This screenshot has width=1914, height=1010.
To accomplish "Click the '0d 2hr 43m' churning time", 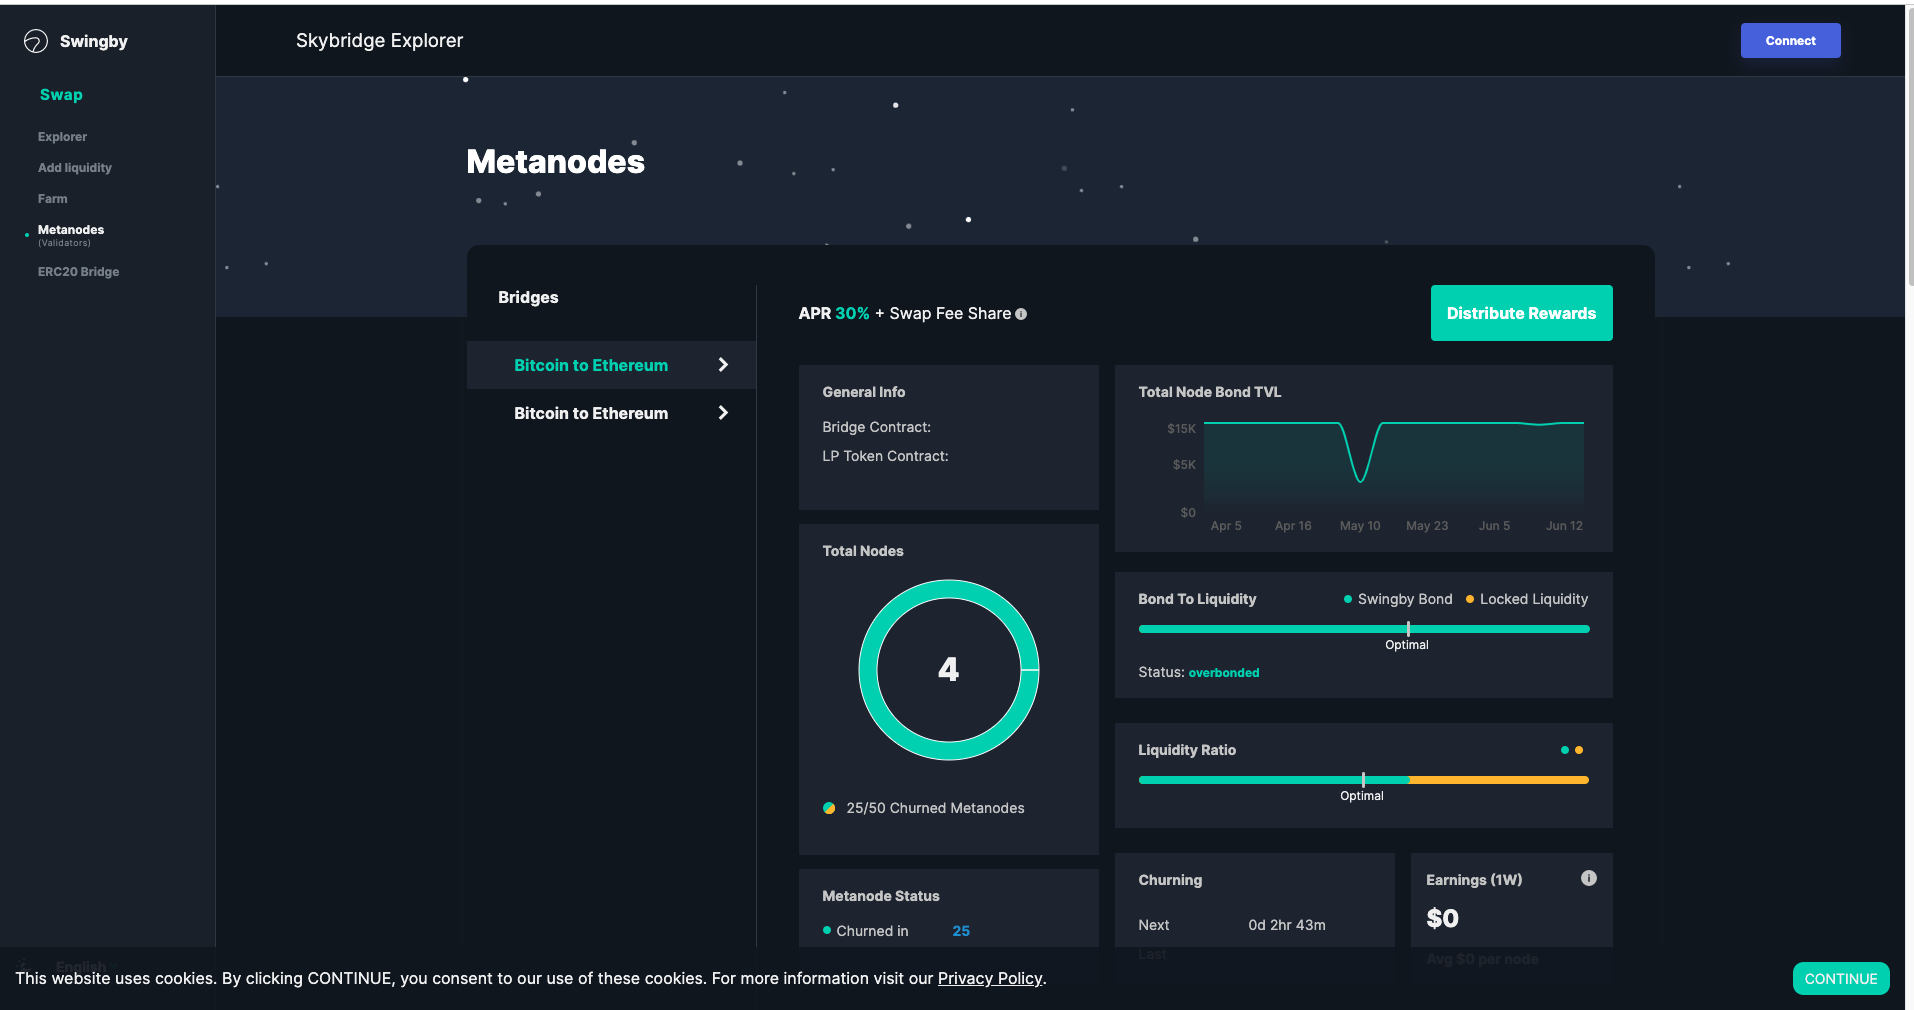I will [x=1287, y=925].
